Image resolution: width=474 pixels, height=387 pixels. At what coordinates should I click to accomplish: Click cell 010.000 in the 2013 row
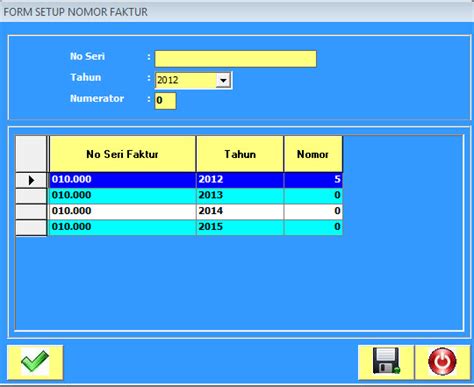click(123, 196)
